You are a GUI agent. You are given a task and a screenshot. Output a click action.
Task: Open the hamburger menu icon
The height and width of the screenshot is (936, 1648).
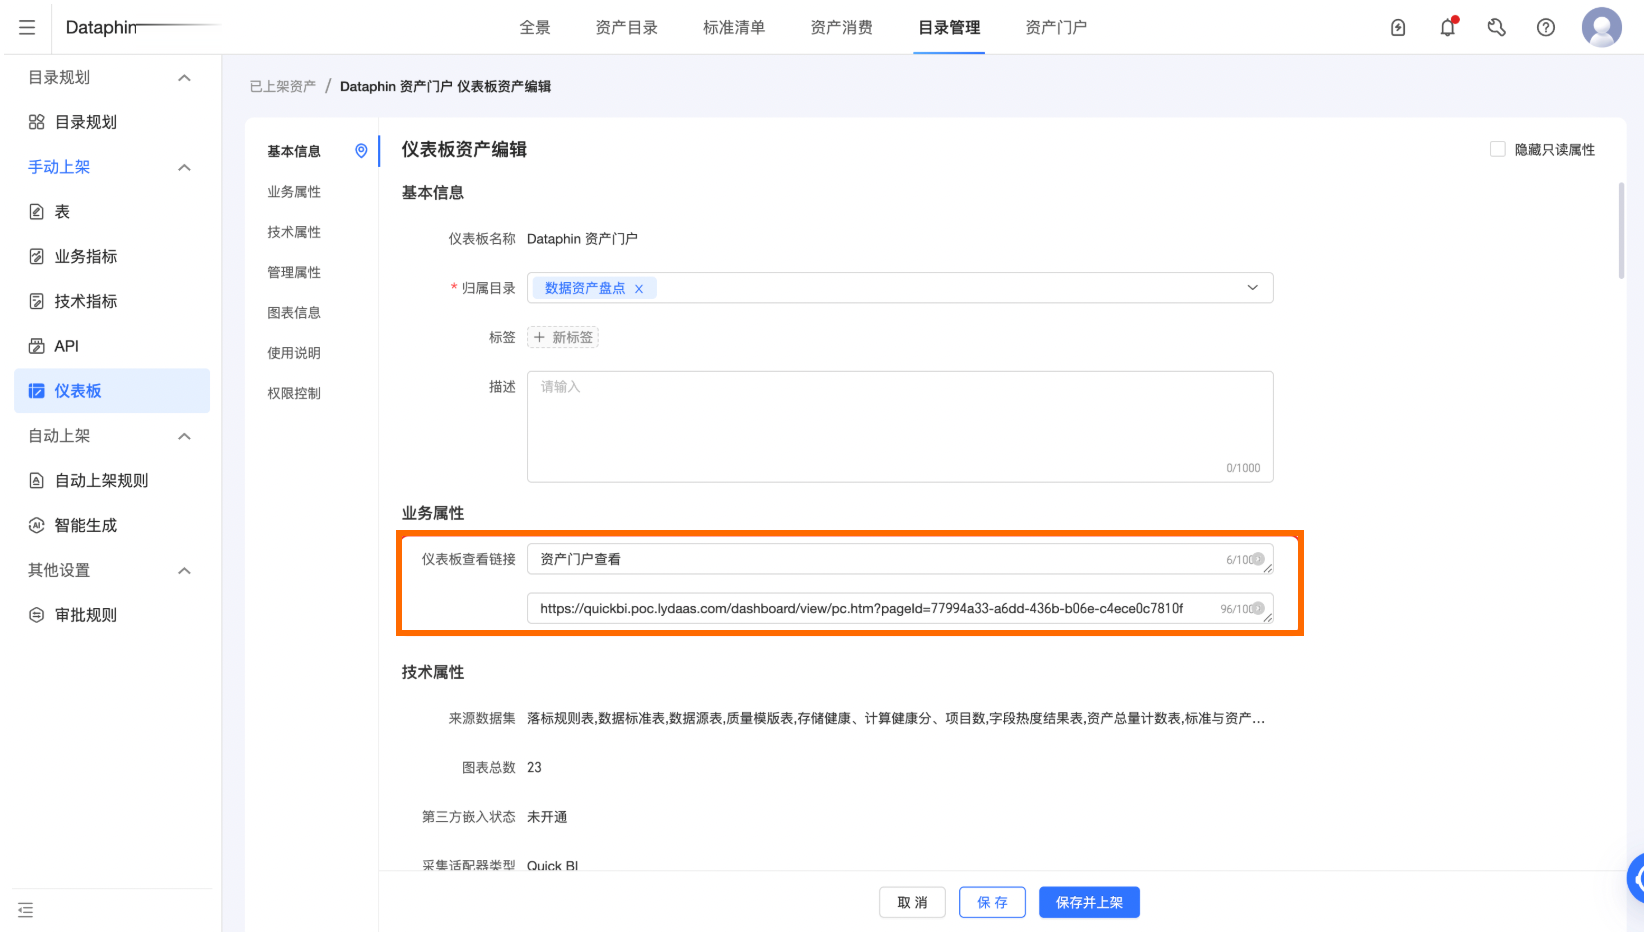[27, 28]
